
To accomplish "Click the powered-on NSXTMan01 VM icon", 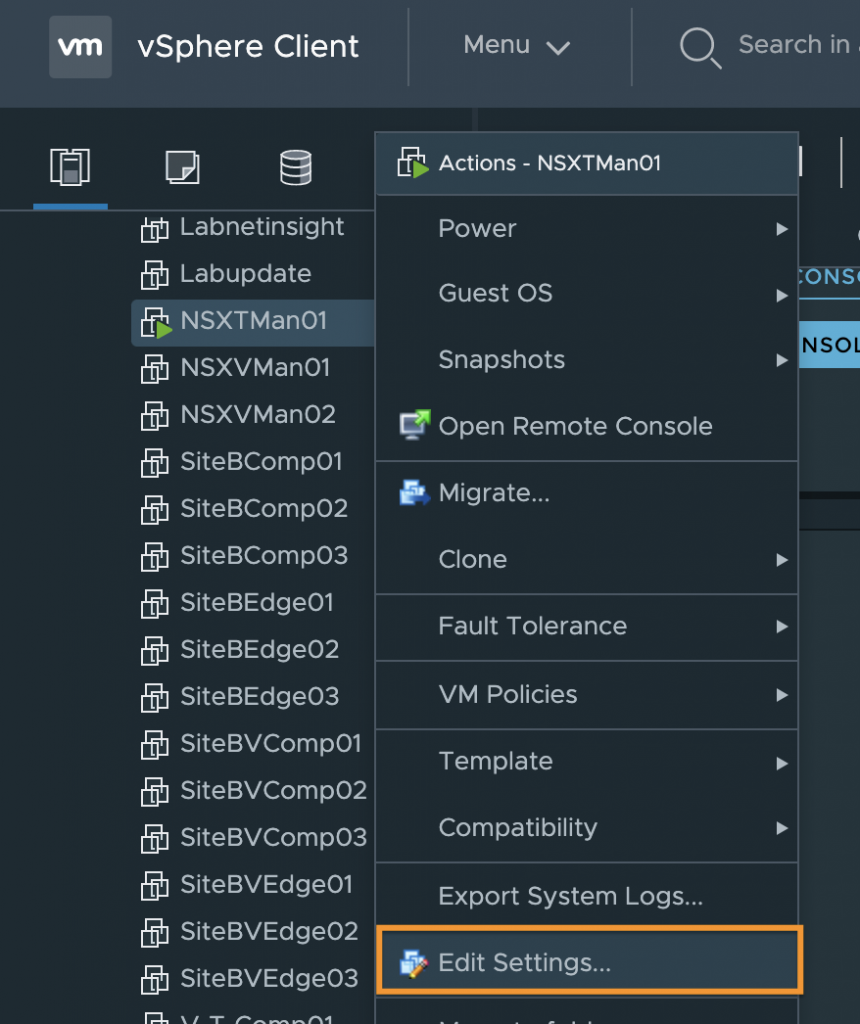I will [x=156, y=323].
